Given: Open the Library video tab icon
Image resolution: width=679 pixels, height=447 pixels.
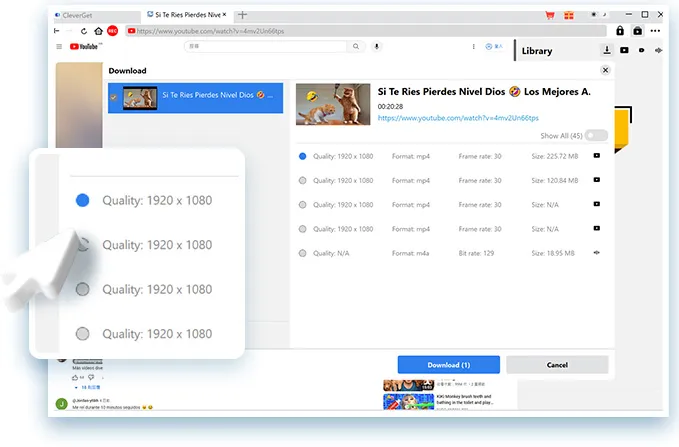Looking at the screenshot, I should pos(624,50).
